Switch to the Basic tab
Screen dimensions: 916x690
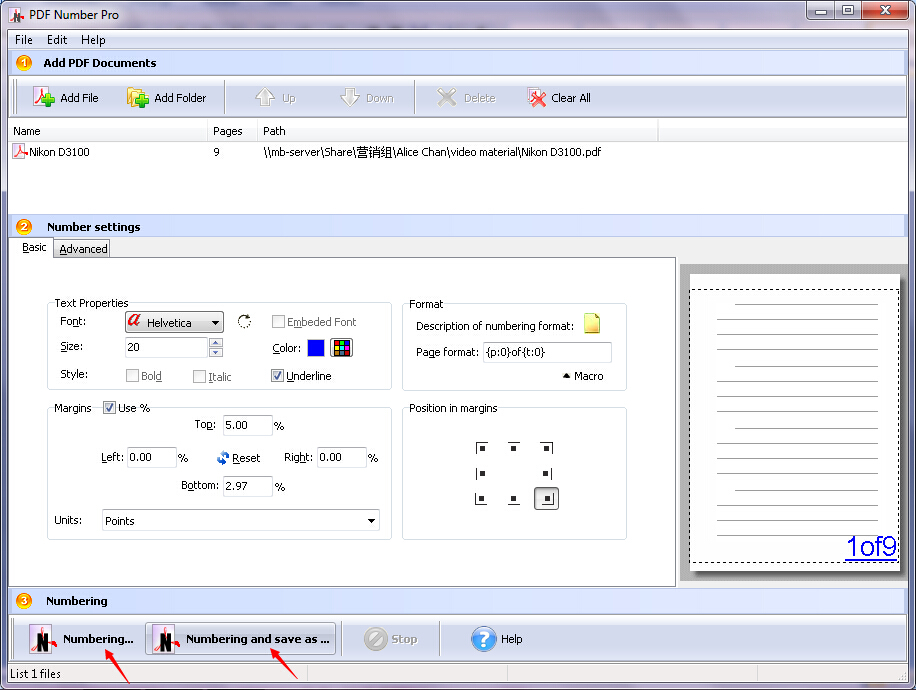click(34, 247)
